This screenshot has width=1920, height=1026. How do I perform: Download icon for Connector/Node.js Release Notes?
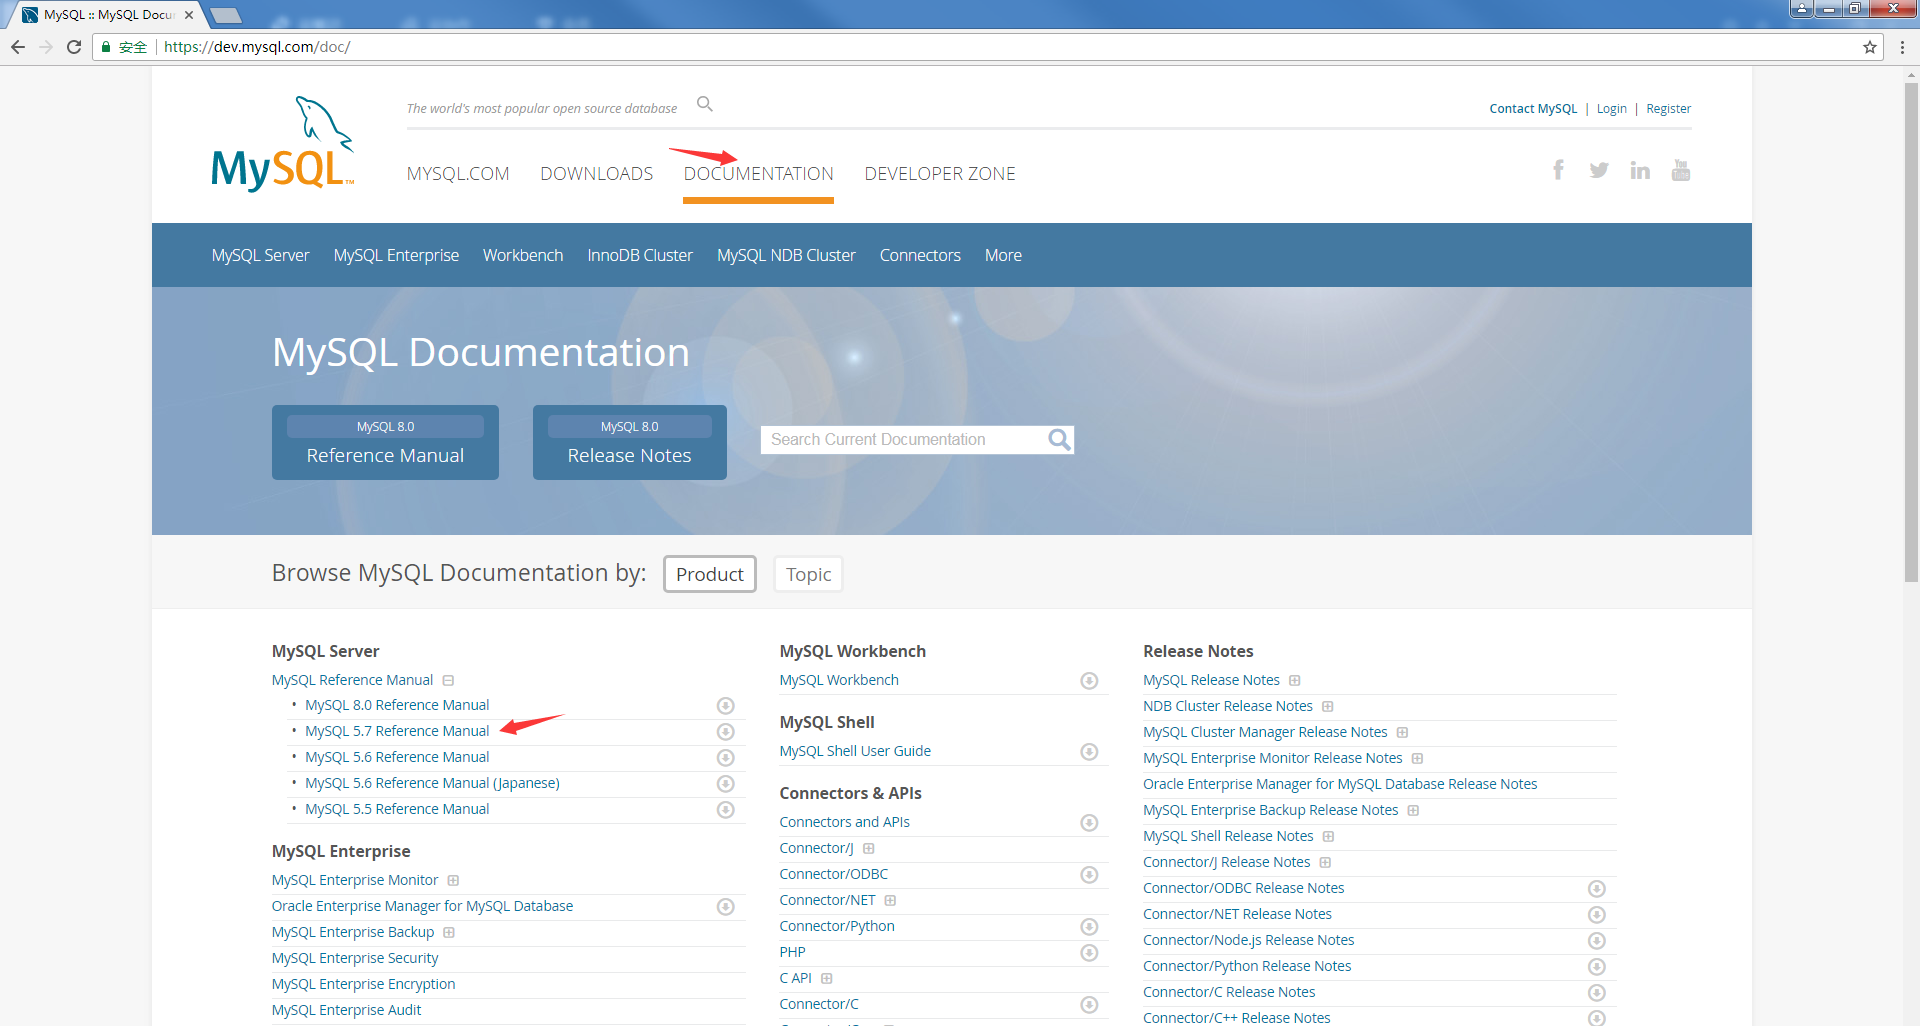click(1597, 941)
